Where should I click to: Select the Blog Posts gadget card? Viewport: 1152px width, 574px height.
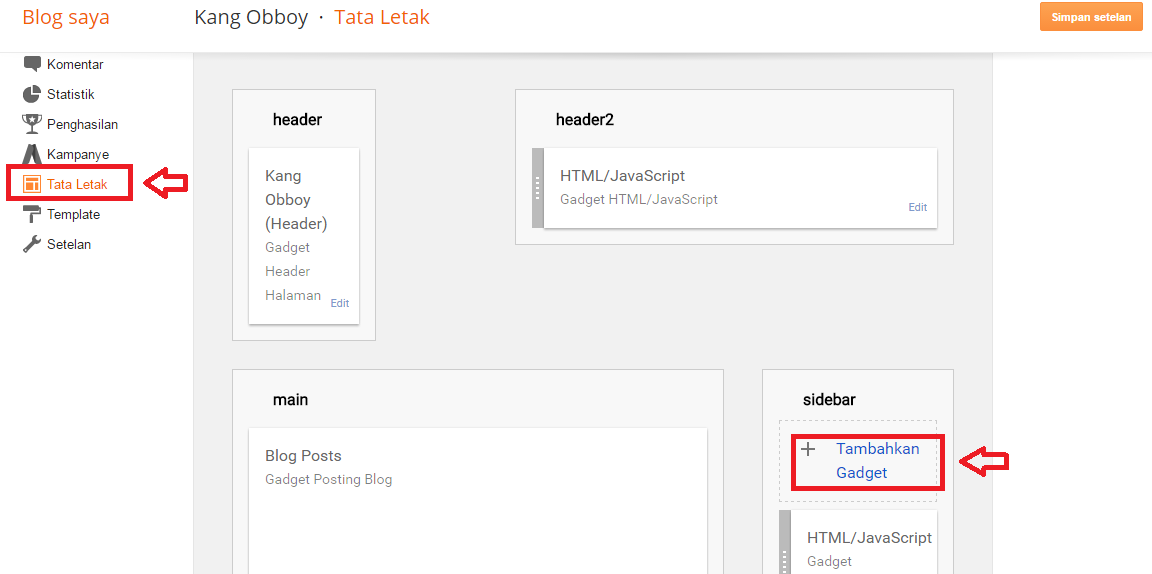(x=478, y=501)
